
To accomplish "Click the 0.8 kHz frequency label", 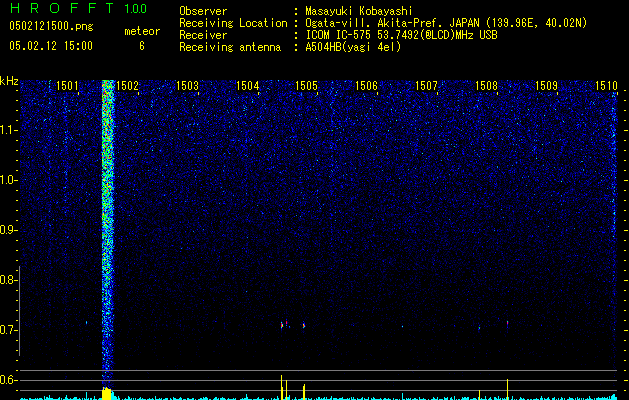I will (8, 280).
